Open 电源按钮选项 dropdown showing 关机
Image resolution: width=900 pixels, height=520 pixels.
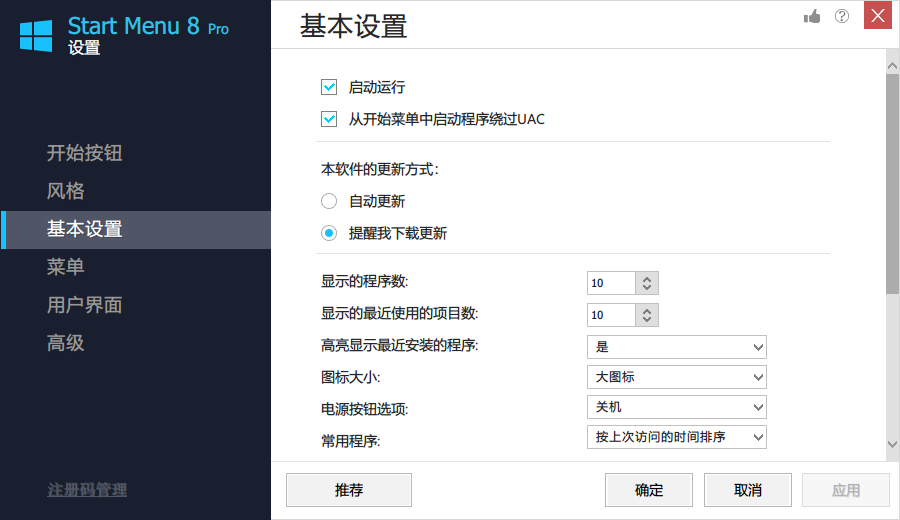pos(677,407)
